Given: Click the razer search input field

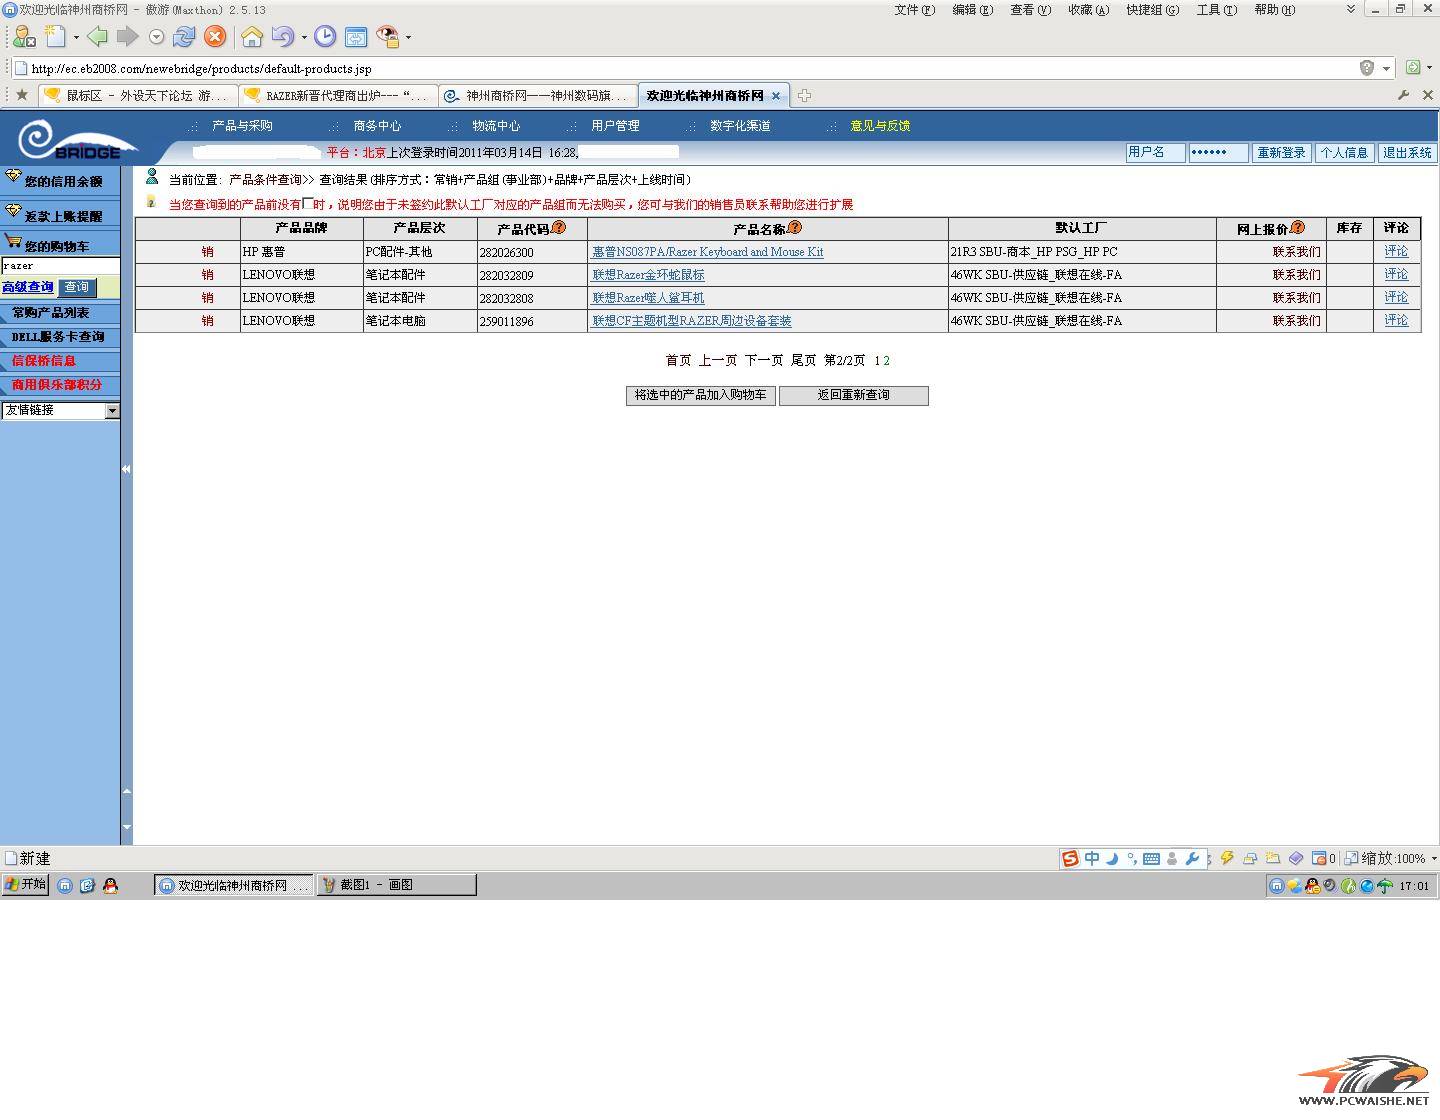Looking at the screenshot, I should tap(60, 266).
